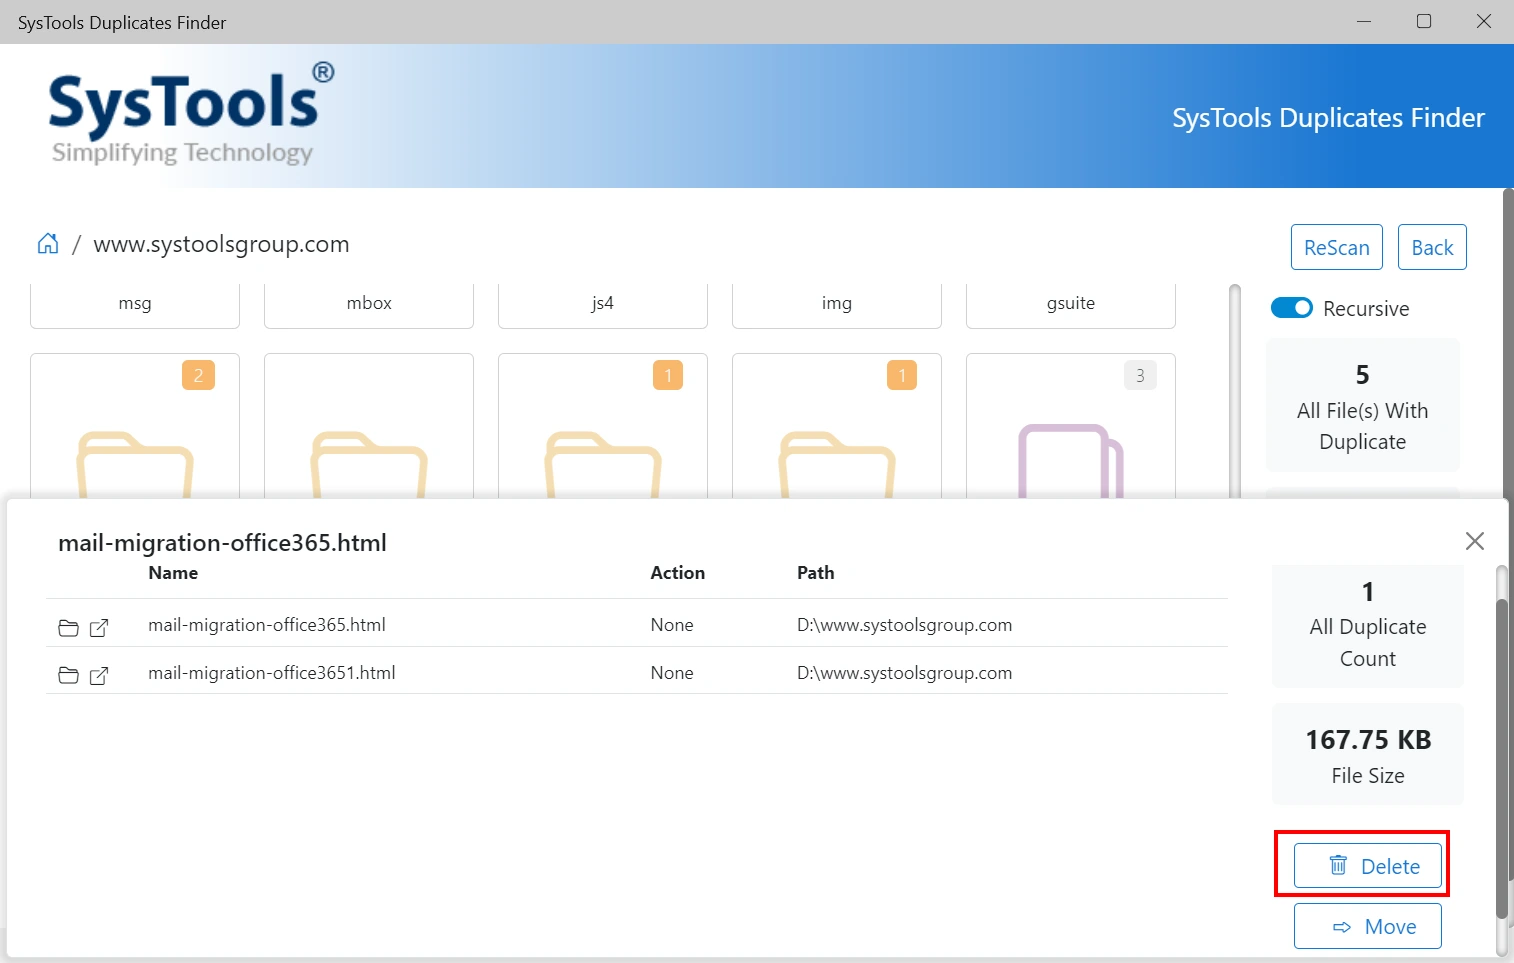Select the mail-migration-office365.html row name
The width and height of the screenshot is (1514, 963).
coord(267,625)
